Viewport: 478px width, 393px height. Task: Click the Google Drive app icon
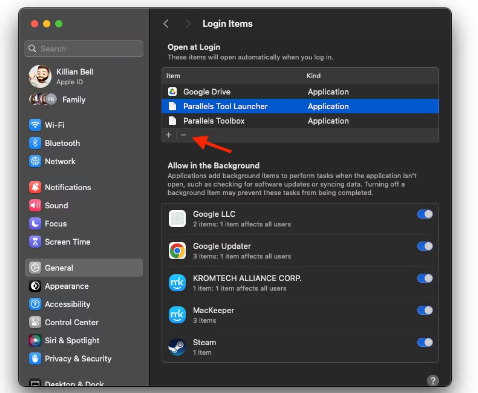pyautogui.click(x=172, y=92)
